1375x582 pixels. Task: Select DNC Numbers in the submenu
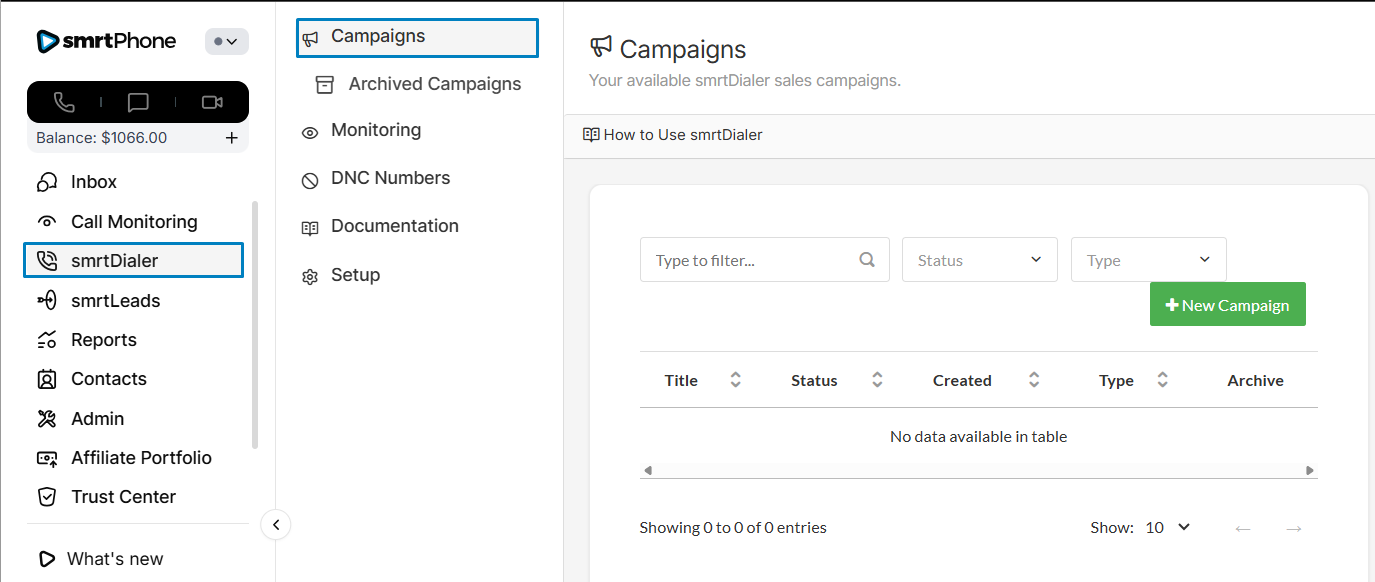point(390,178)
